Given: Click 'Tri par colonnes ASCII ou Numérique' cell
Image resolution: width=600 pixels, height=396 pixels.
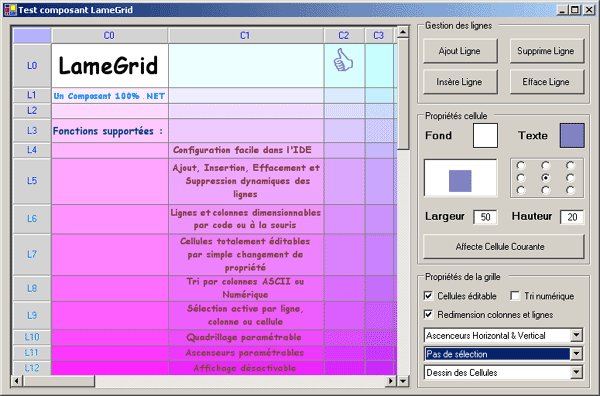Looking at the screenshot, I should click(246, 288).
